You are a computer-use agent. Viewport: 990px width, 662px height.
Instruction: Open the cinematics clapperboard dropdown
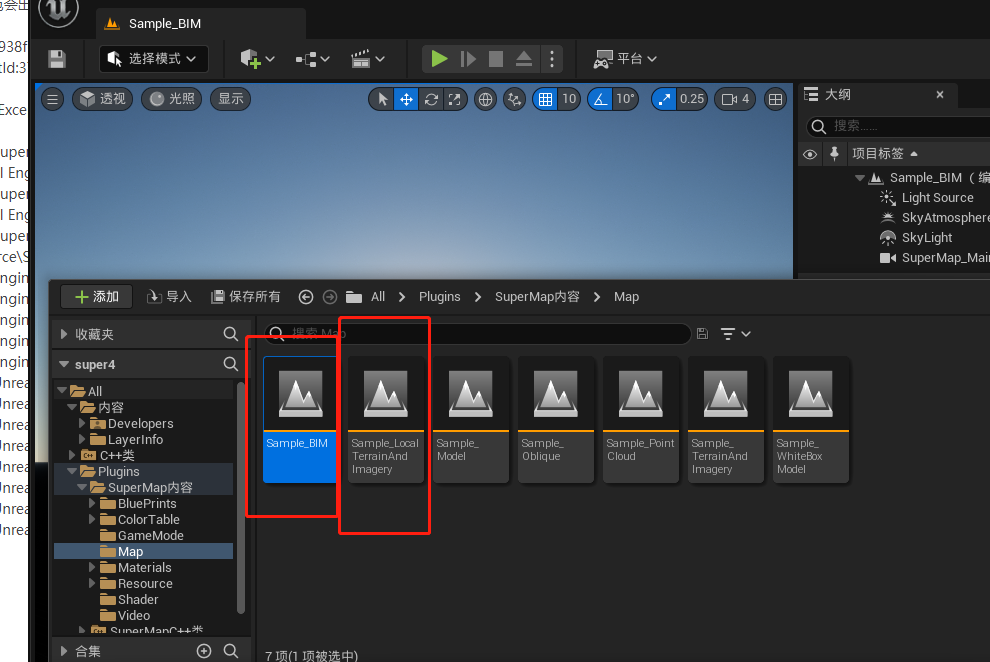click(x=367, y=59)
